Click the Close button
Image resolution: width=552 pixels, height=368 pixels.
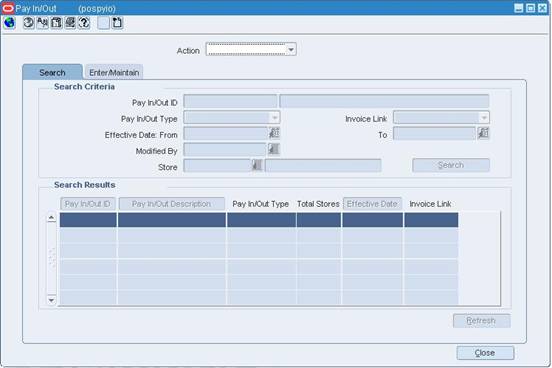[485, 353]
